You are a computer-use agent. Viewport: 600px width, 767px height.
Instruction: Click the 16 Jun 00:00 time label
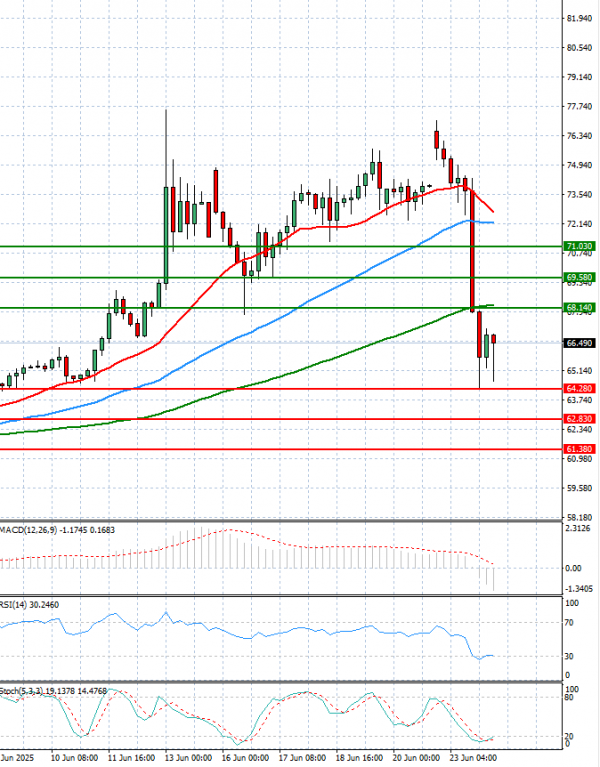[245, 758]
